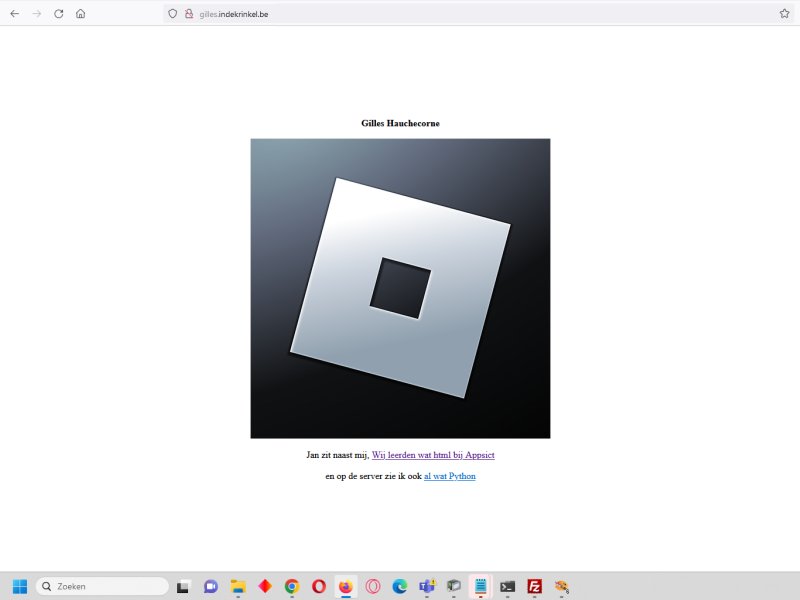This screenshot has width=800, height=600.
Task: Go to the browser home page
Action: pyautogui.click(x=80, y=14)
